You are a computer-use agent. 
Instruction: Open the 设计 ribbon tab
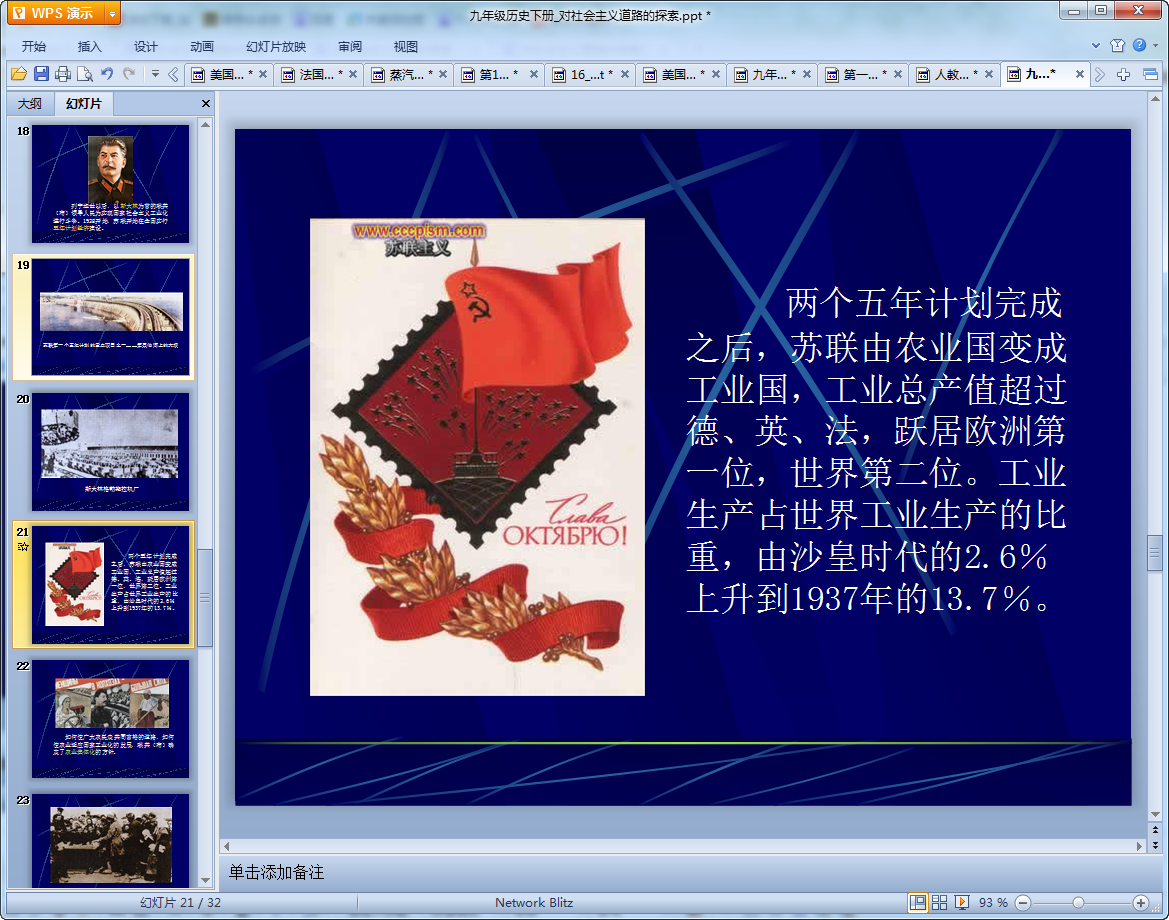coord(145,46)
